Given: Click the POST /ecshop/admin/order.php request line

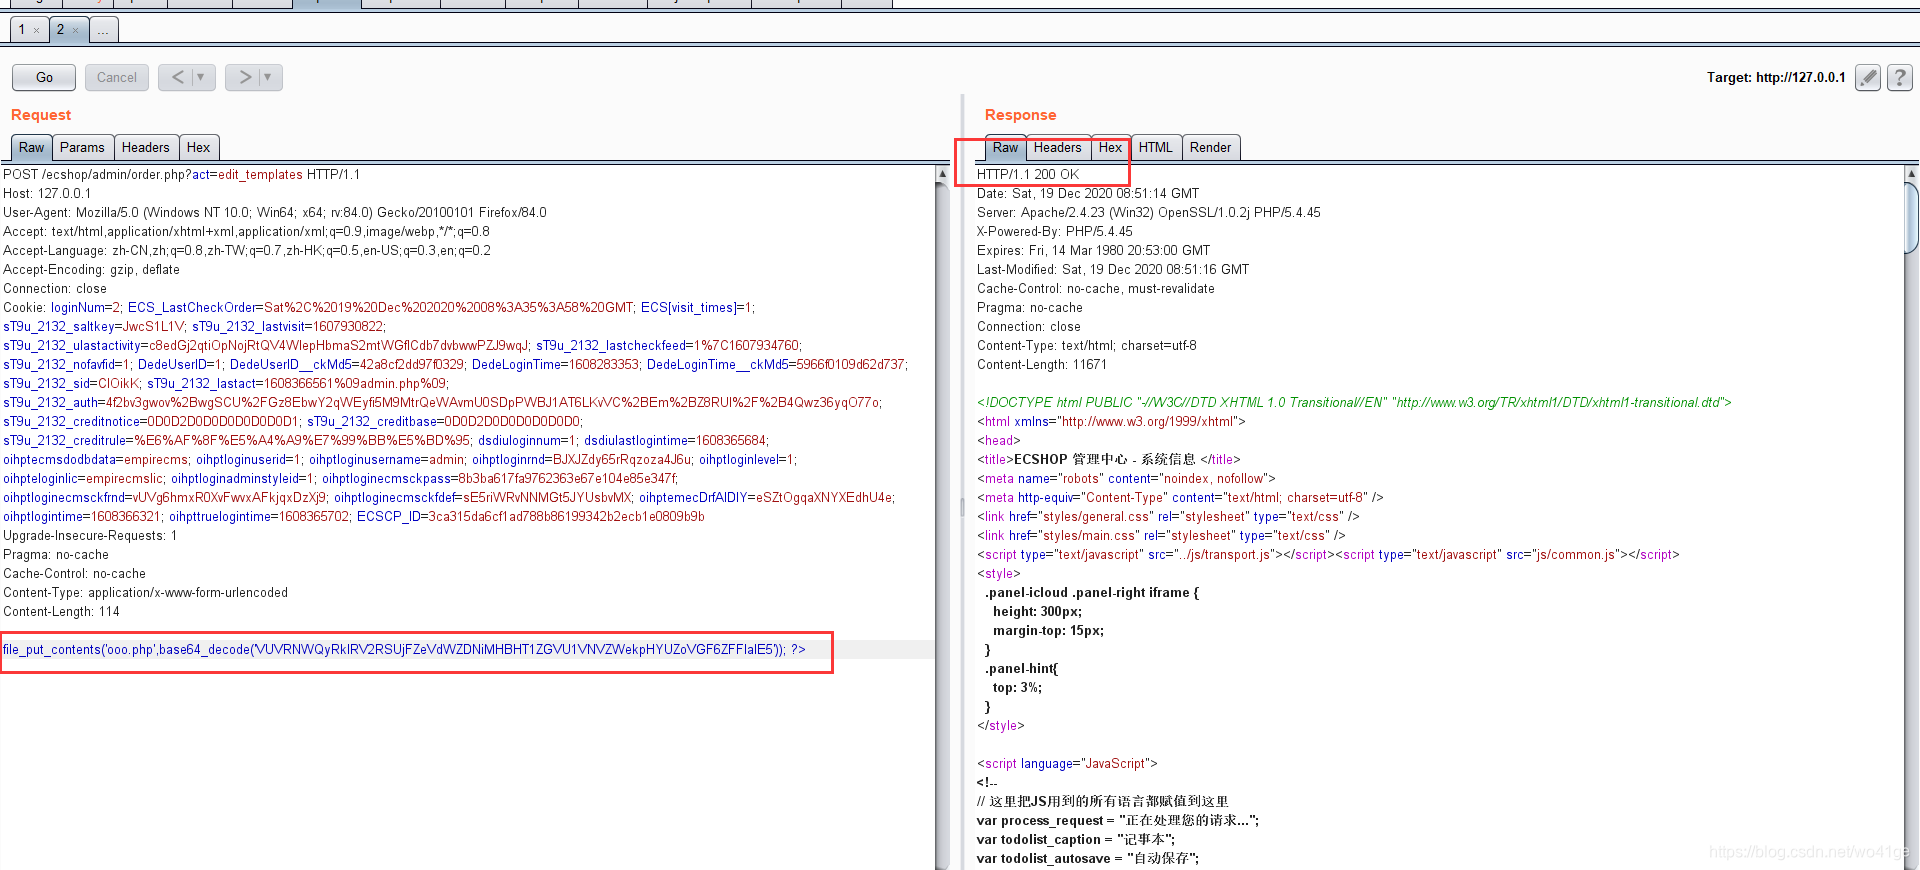Looking at the screenshot, I should [181, 174].
